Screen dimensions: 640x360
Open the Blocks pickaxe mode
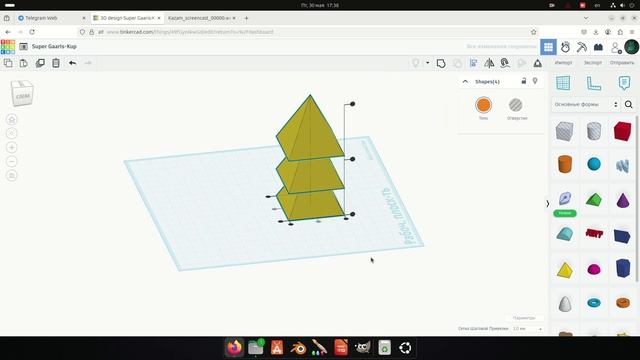click(x=582, y=47)
